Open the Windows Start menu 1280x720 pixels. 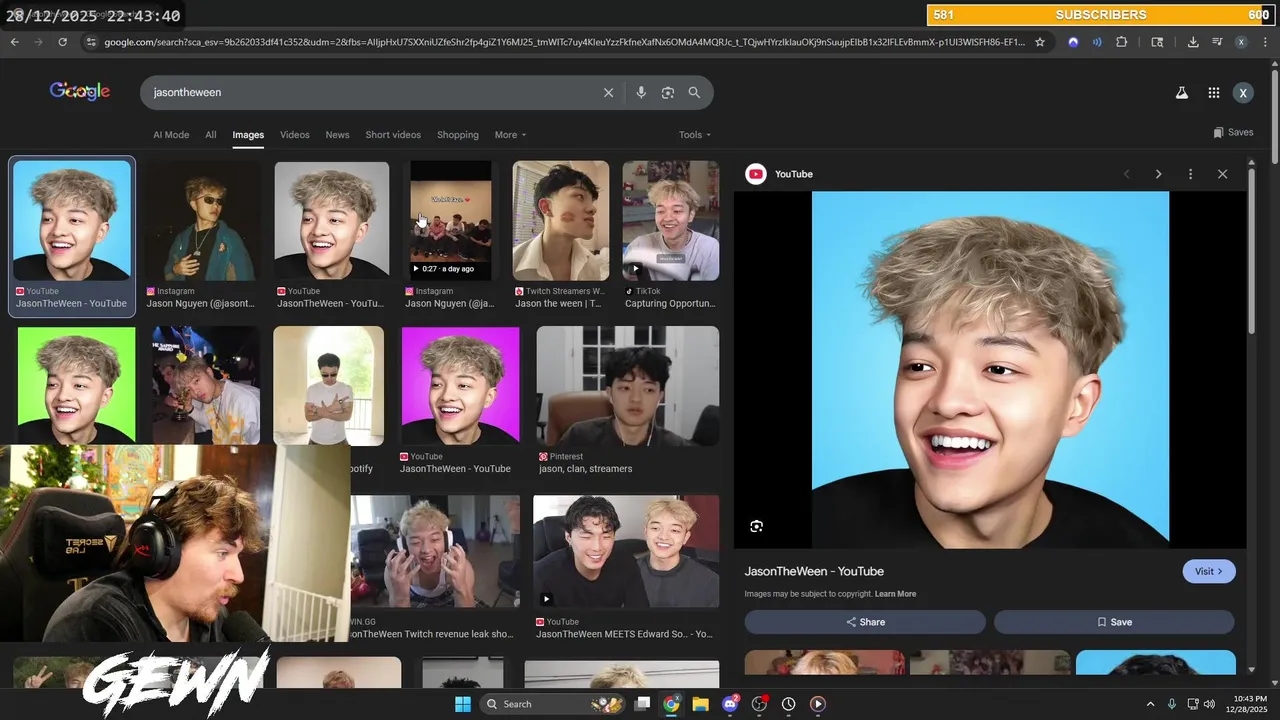pyautogui.click(x=463, y=704)
